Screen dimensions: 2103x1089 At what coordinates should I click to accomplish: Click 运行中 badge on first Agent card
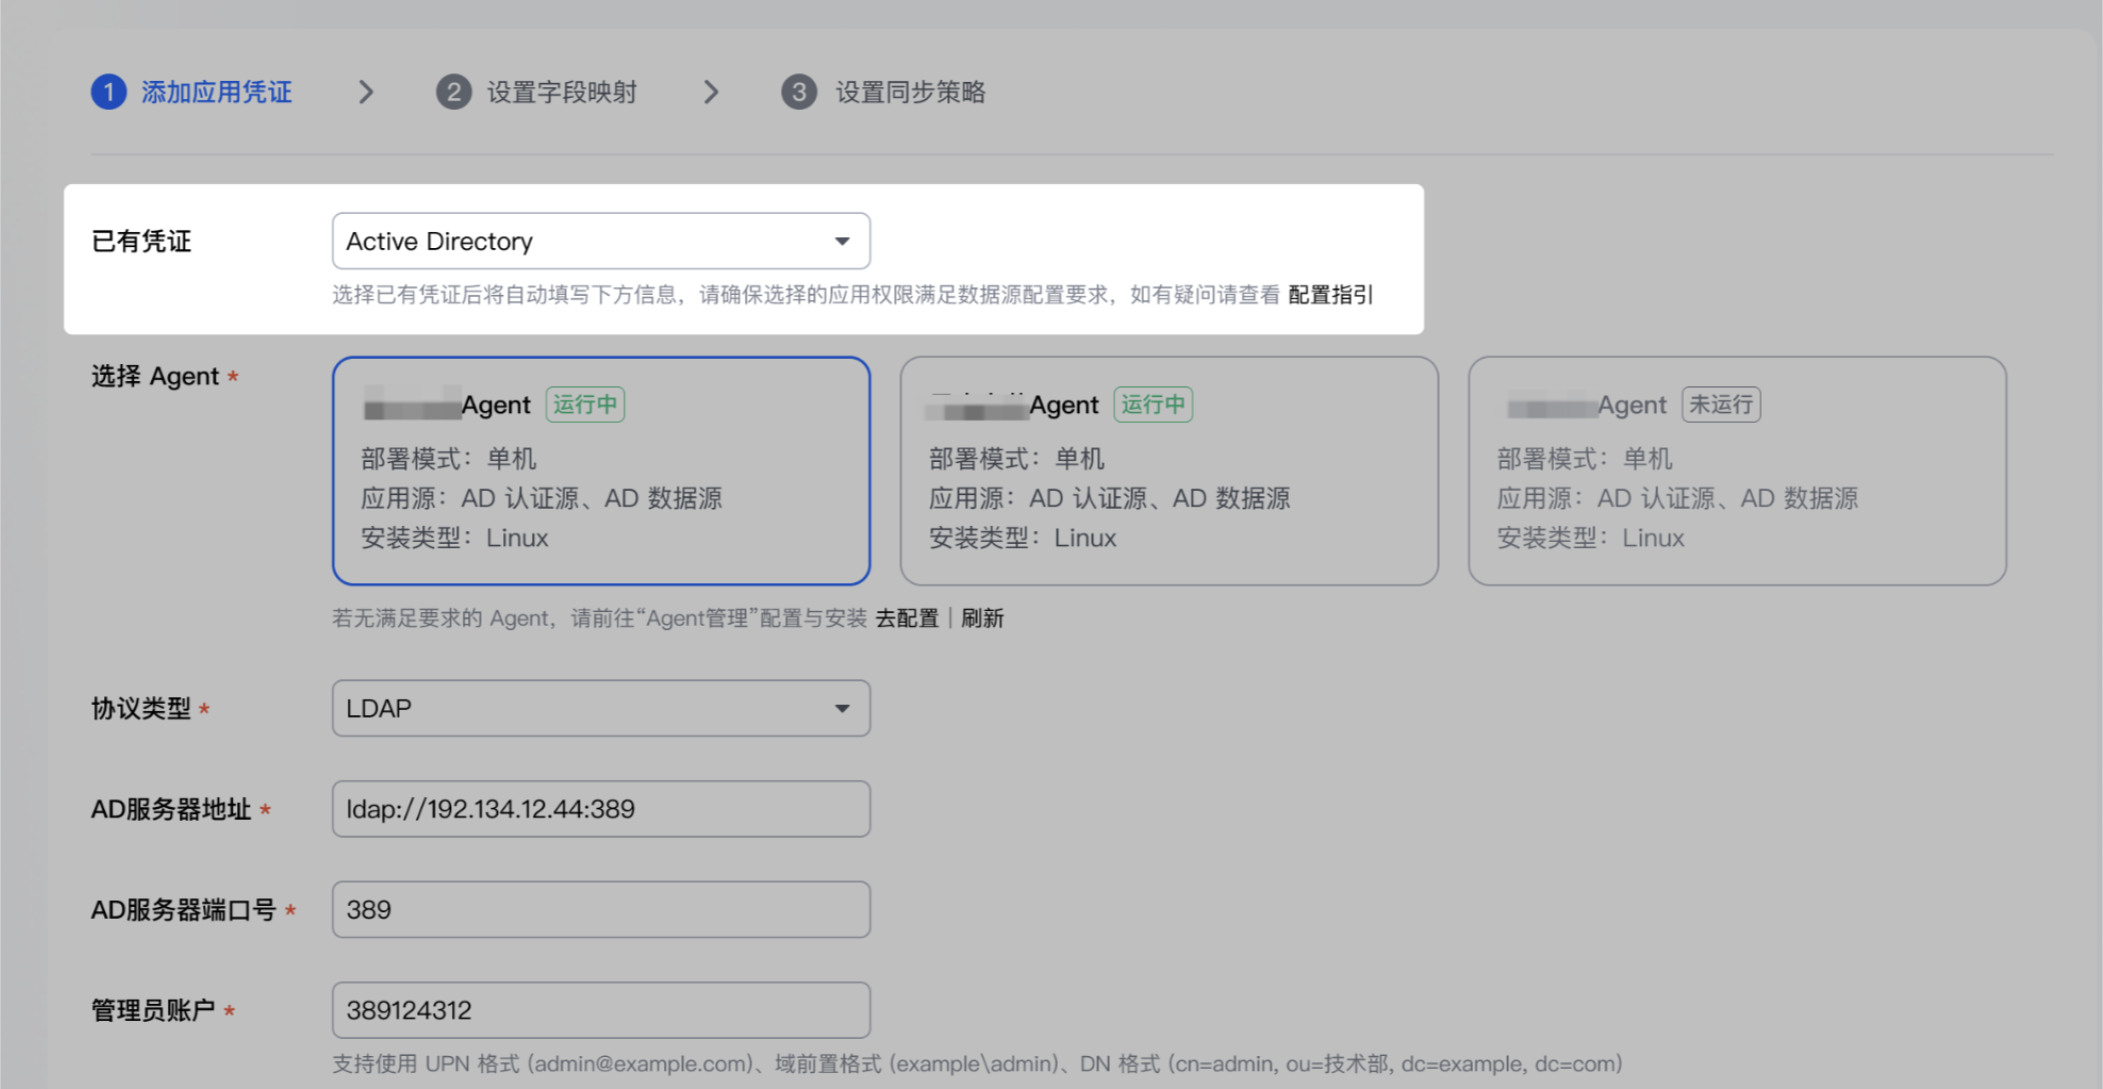click(x=585, y=404)
